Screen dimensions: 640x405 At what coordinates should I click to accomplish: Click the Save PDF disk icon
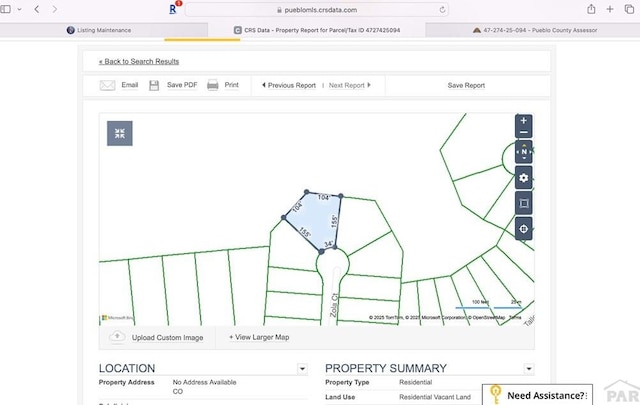coord(154,85)
